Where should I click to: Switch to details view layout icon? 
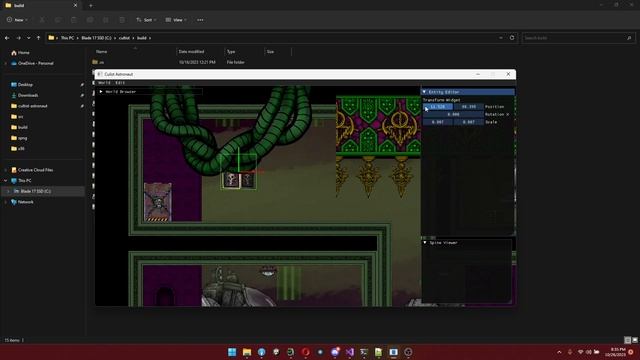pyautogui.click(x=627, y=340)
